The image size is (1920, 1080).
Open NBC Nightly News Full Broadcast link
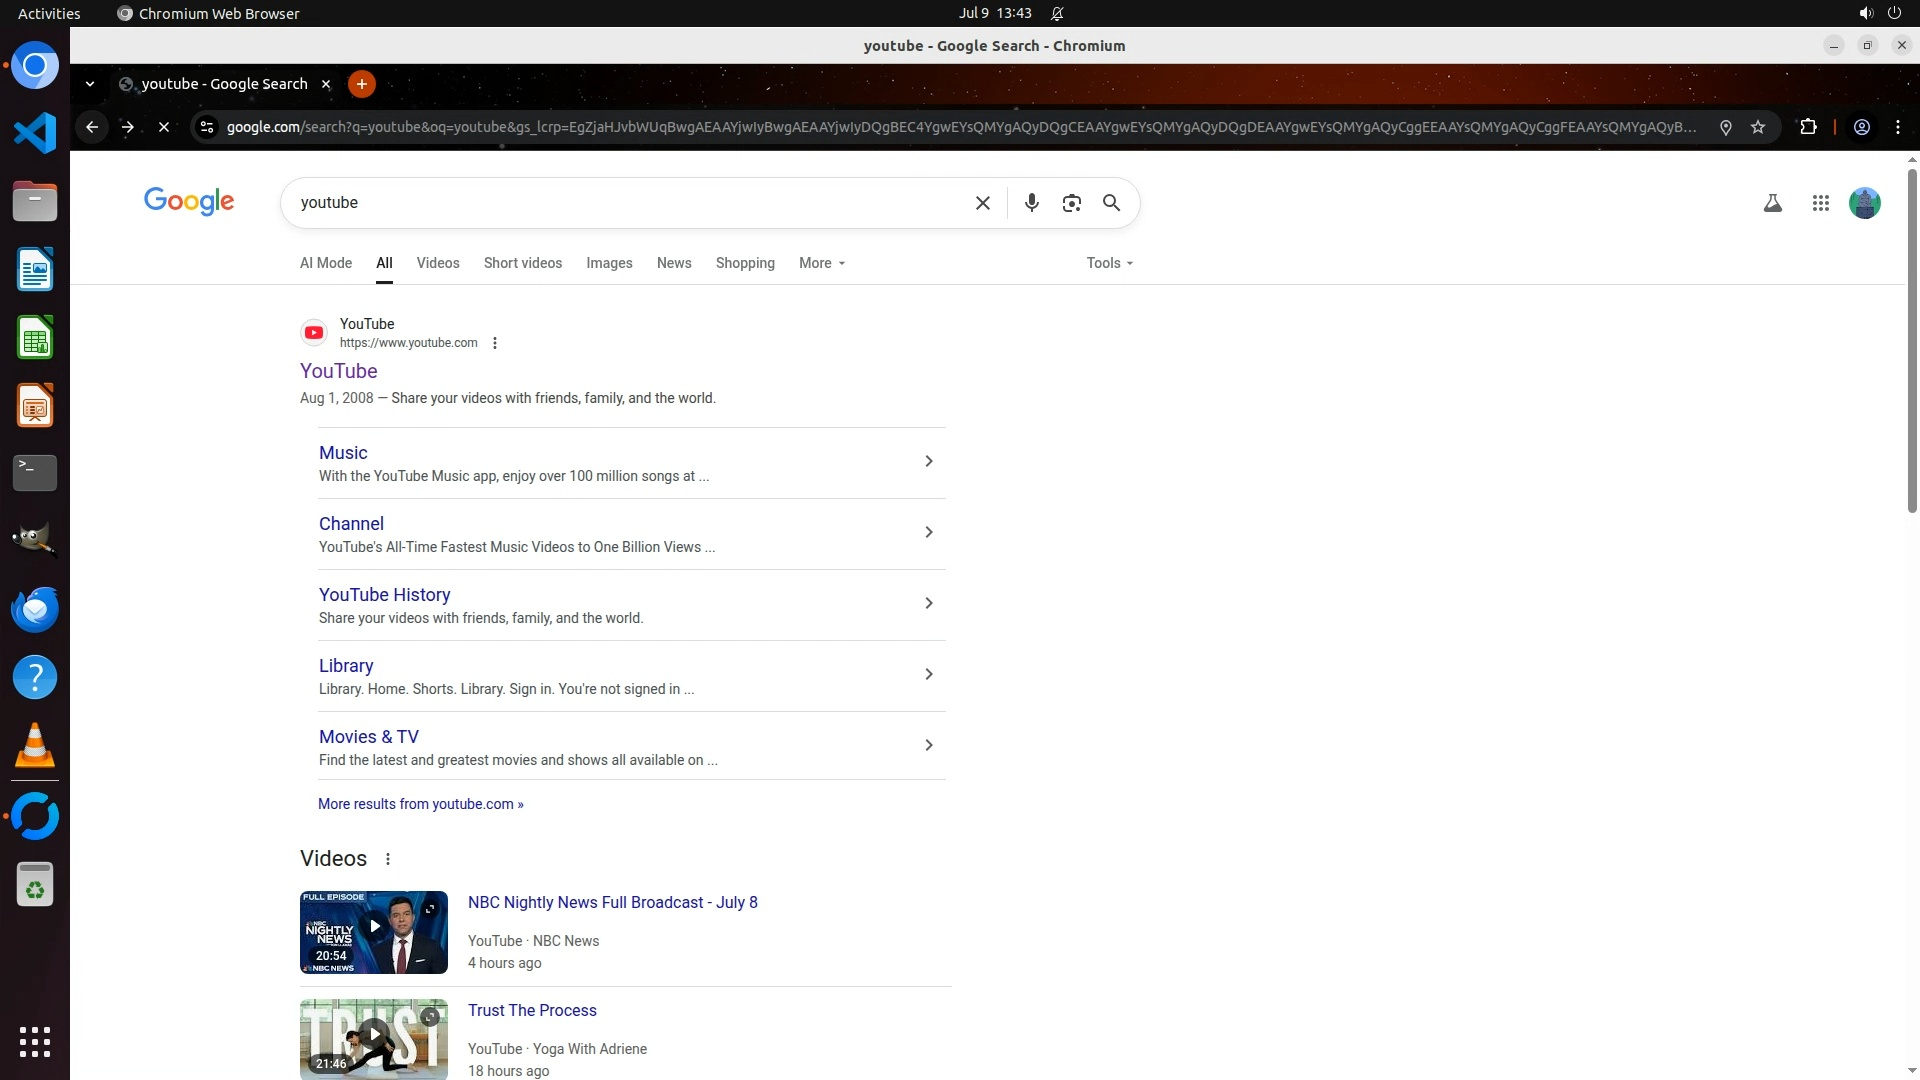(612, 902)
